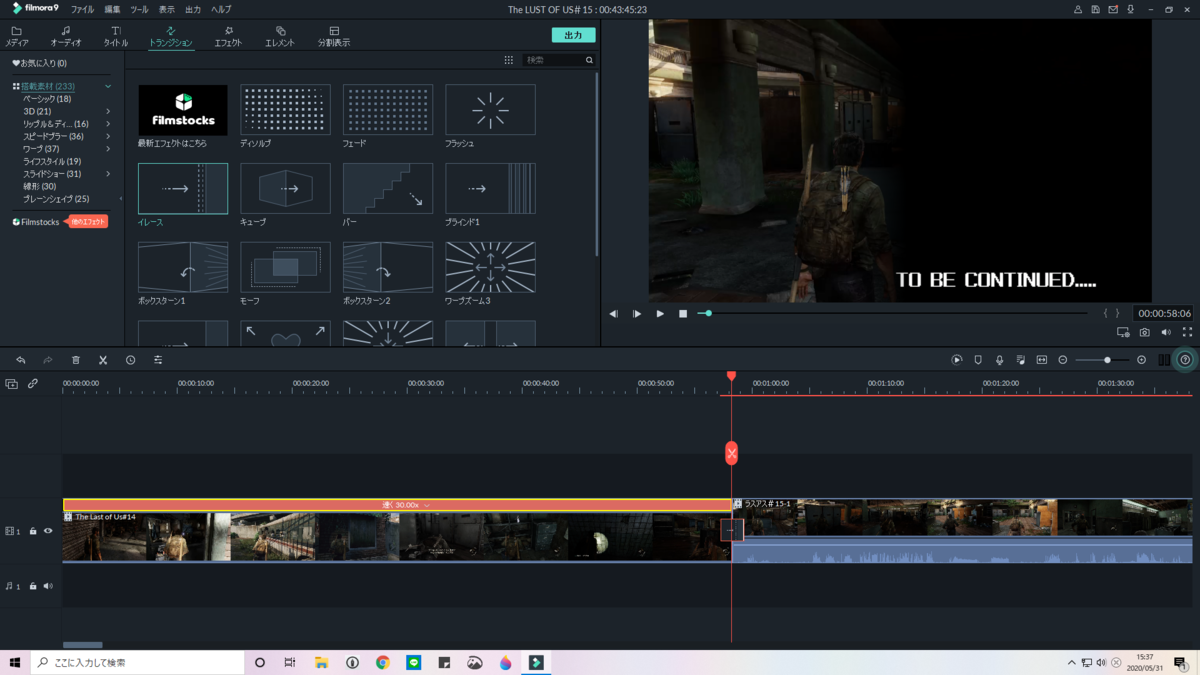Collapse the 搭載素材 (233) category
1200x675 pixels.
pyautogui.click(x=108, y=87)
